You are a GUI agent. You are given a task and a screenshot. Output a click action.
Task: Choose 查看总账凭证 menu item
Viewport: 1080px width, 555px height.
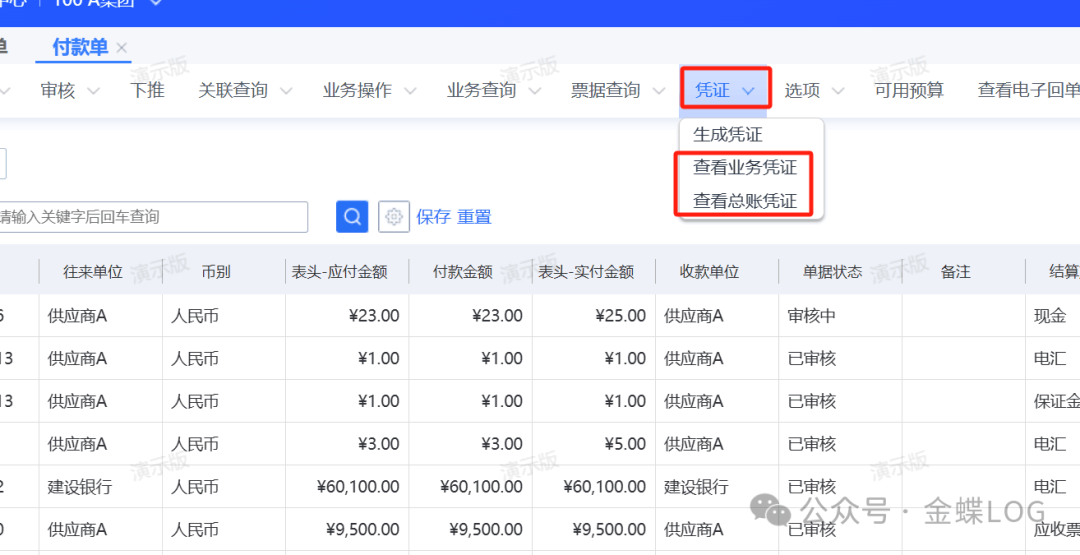(x=745, y=201)
